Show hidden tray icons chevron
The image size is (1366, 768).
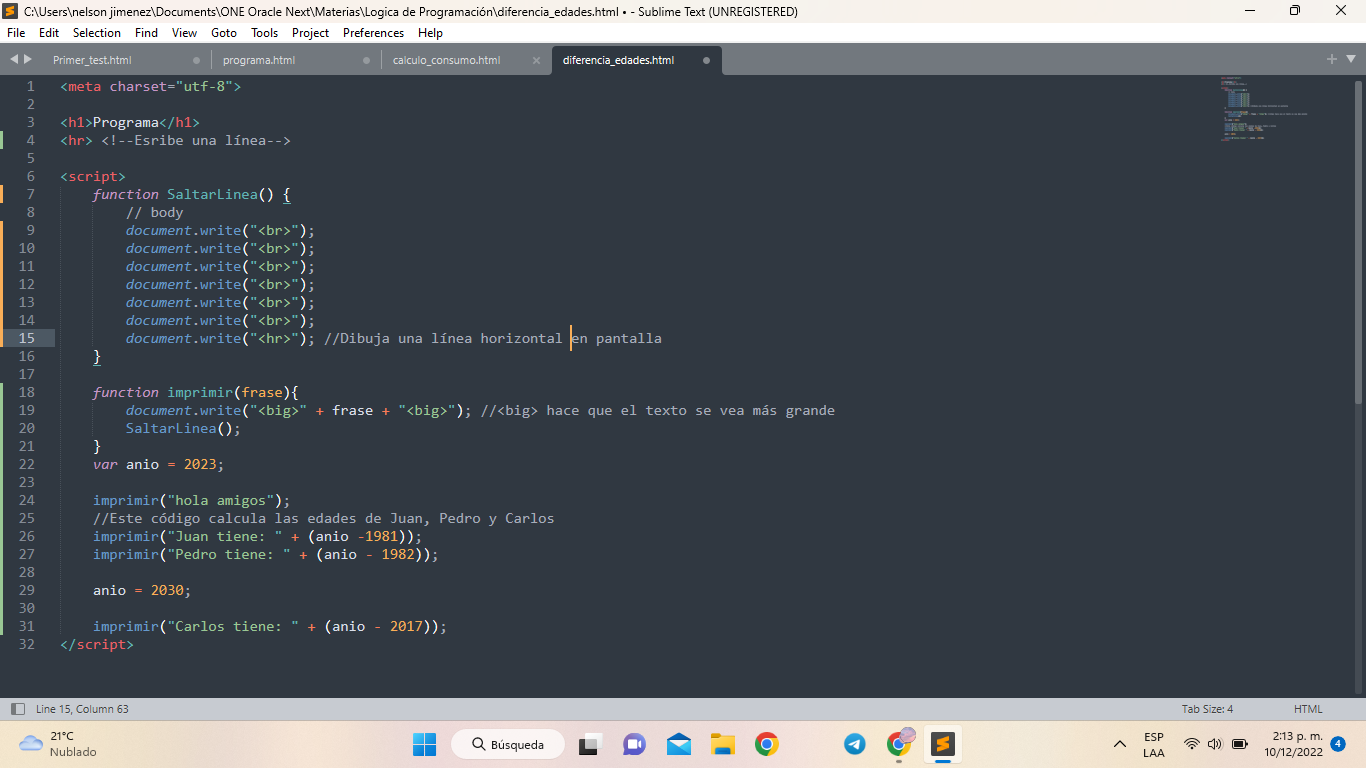click(1120, 744)
